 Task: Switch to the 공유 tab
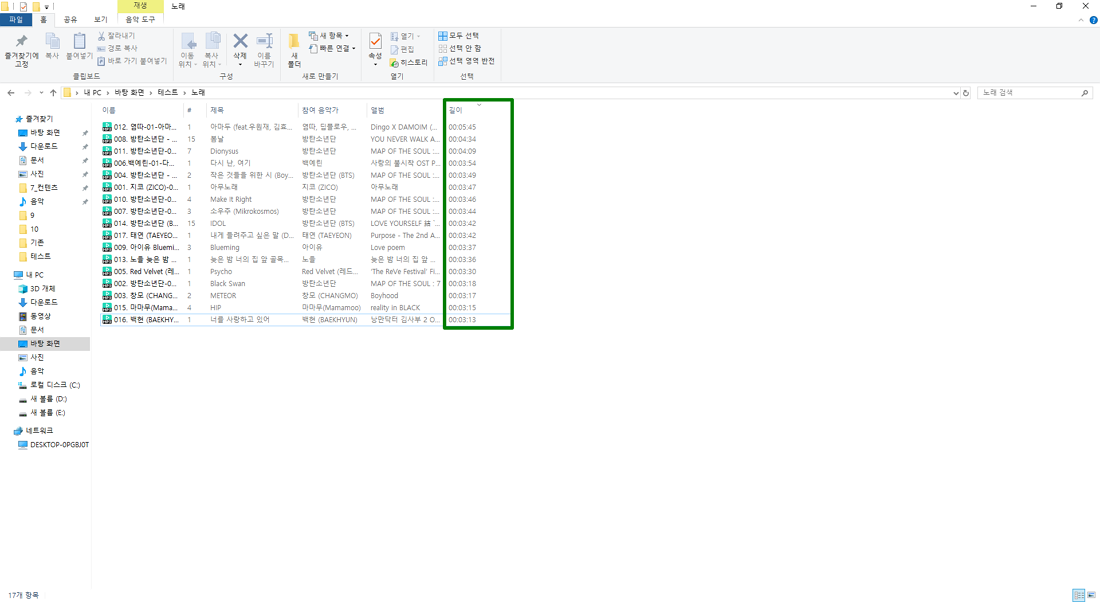pyautogui.click(x=70, y=20)
